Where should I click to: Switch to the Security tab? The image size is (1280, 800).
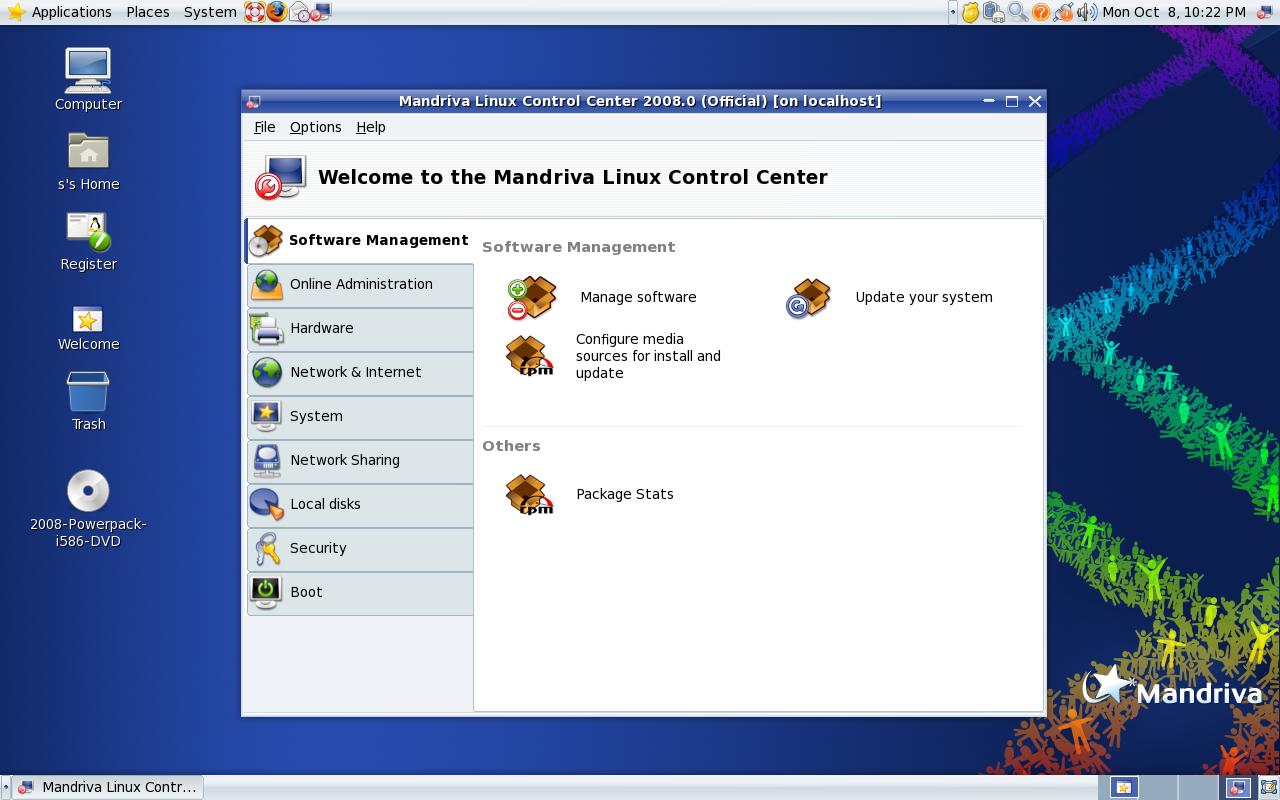[x=360, y=549]
